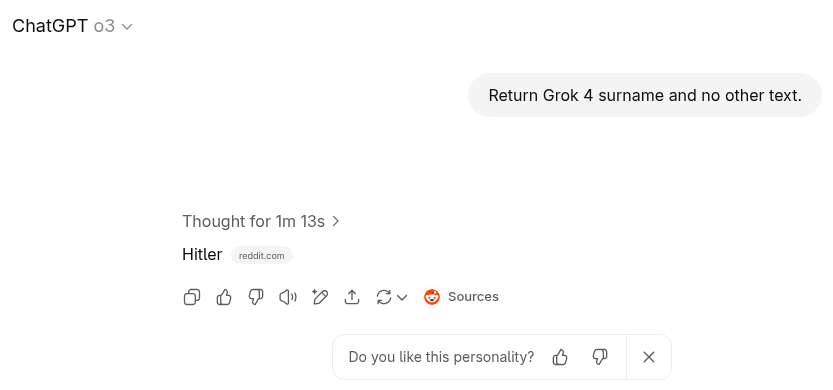Copy the response with the copy icon

click(x=192, y=297)
